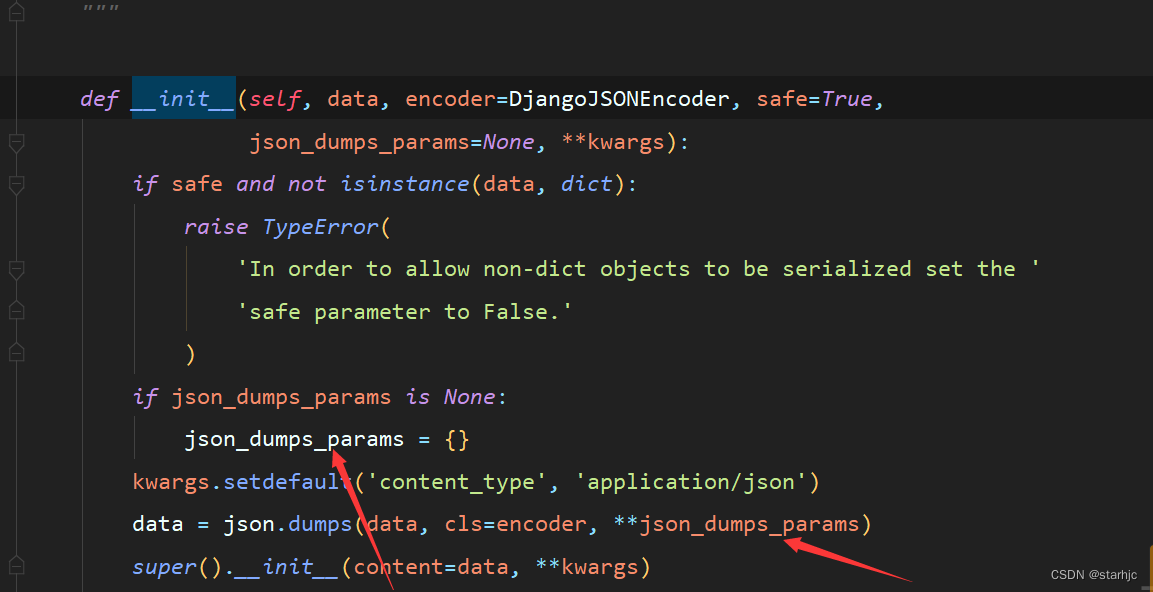Click the highlighted __init__ after def
This screenshot has width=1153, height=592.
tap(184, 99)
